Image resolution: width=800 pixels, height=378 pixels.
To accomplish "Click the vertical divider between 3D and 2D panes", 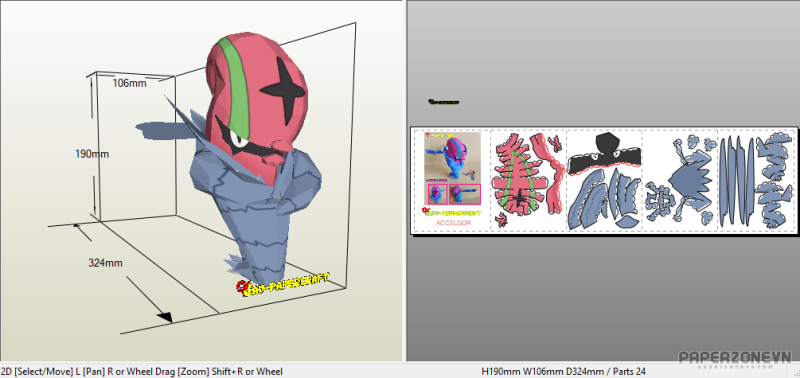I will click(x=405, y=181).
